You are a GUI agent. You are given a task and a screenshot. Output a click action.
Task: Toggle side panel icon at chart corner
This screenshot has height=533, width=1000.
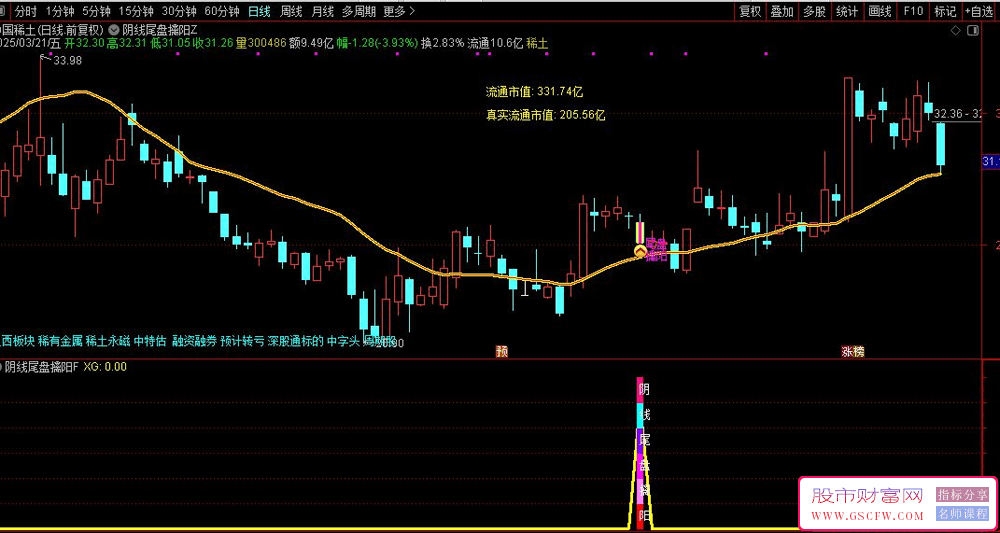click(x=973, y=30)
